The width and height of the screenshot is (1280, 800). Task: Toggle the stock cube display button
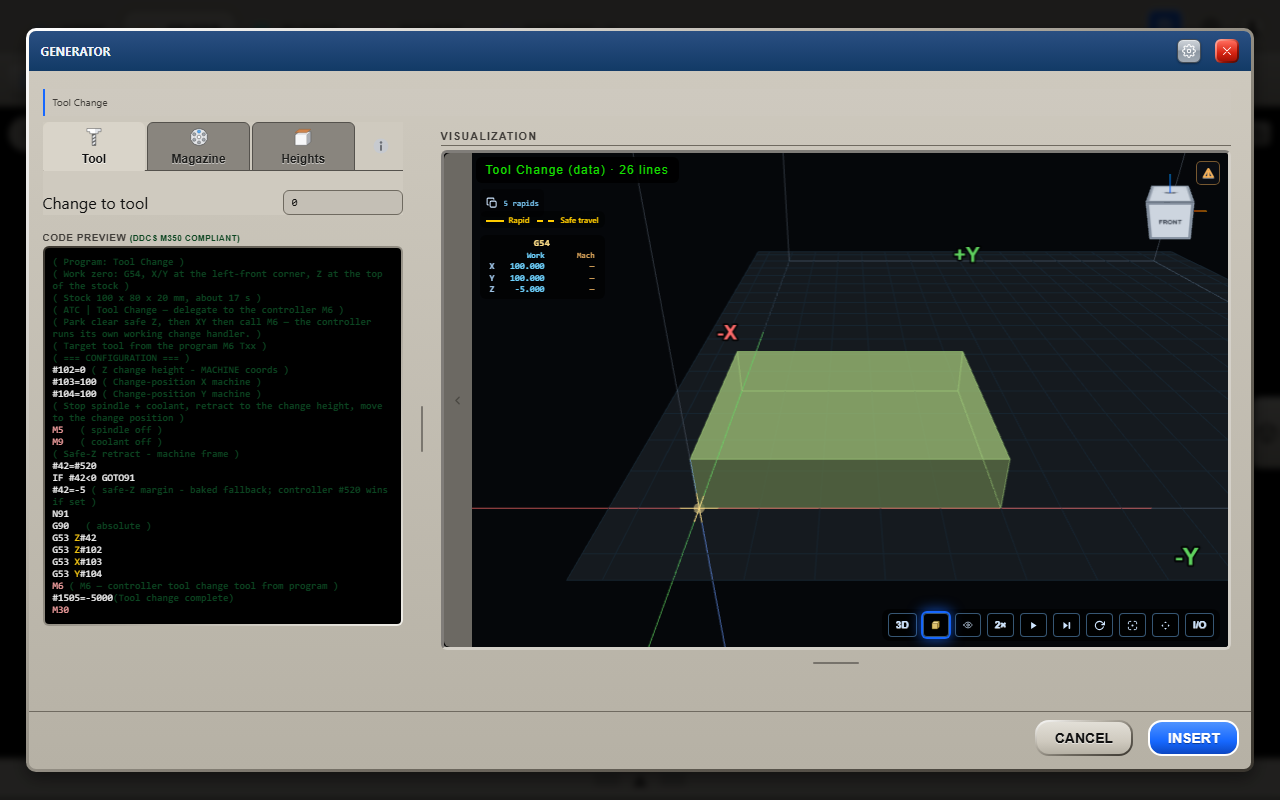pos(936,625)
